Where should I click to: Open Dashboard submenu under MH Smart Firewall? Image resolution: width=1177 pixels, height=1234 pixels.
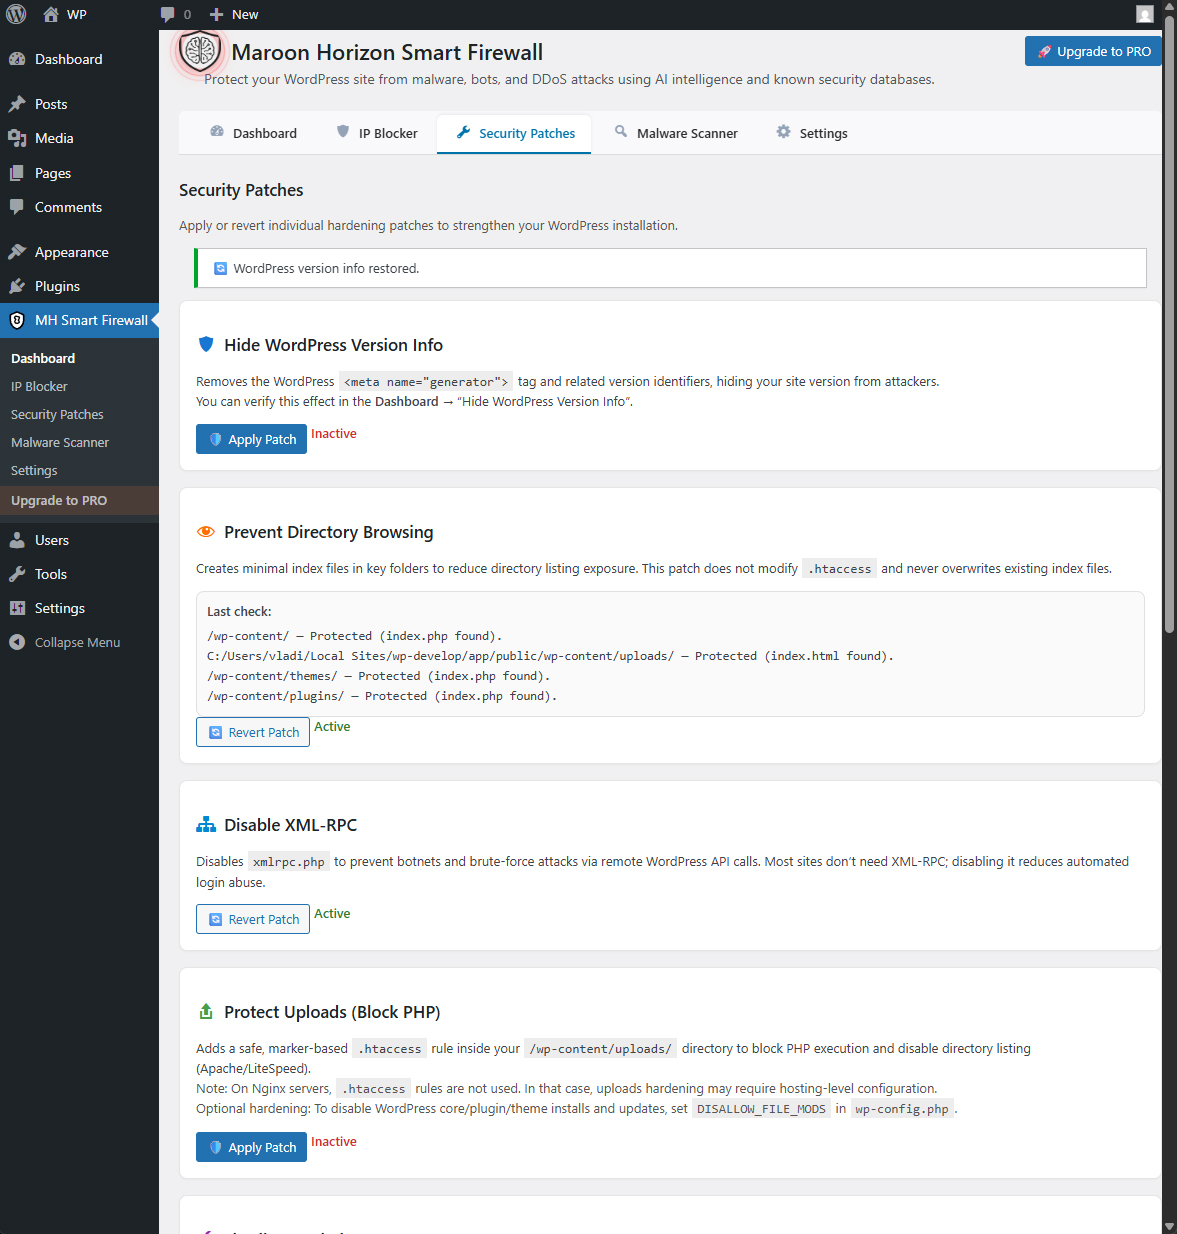(43, 358)
